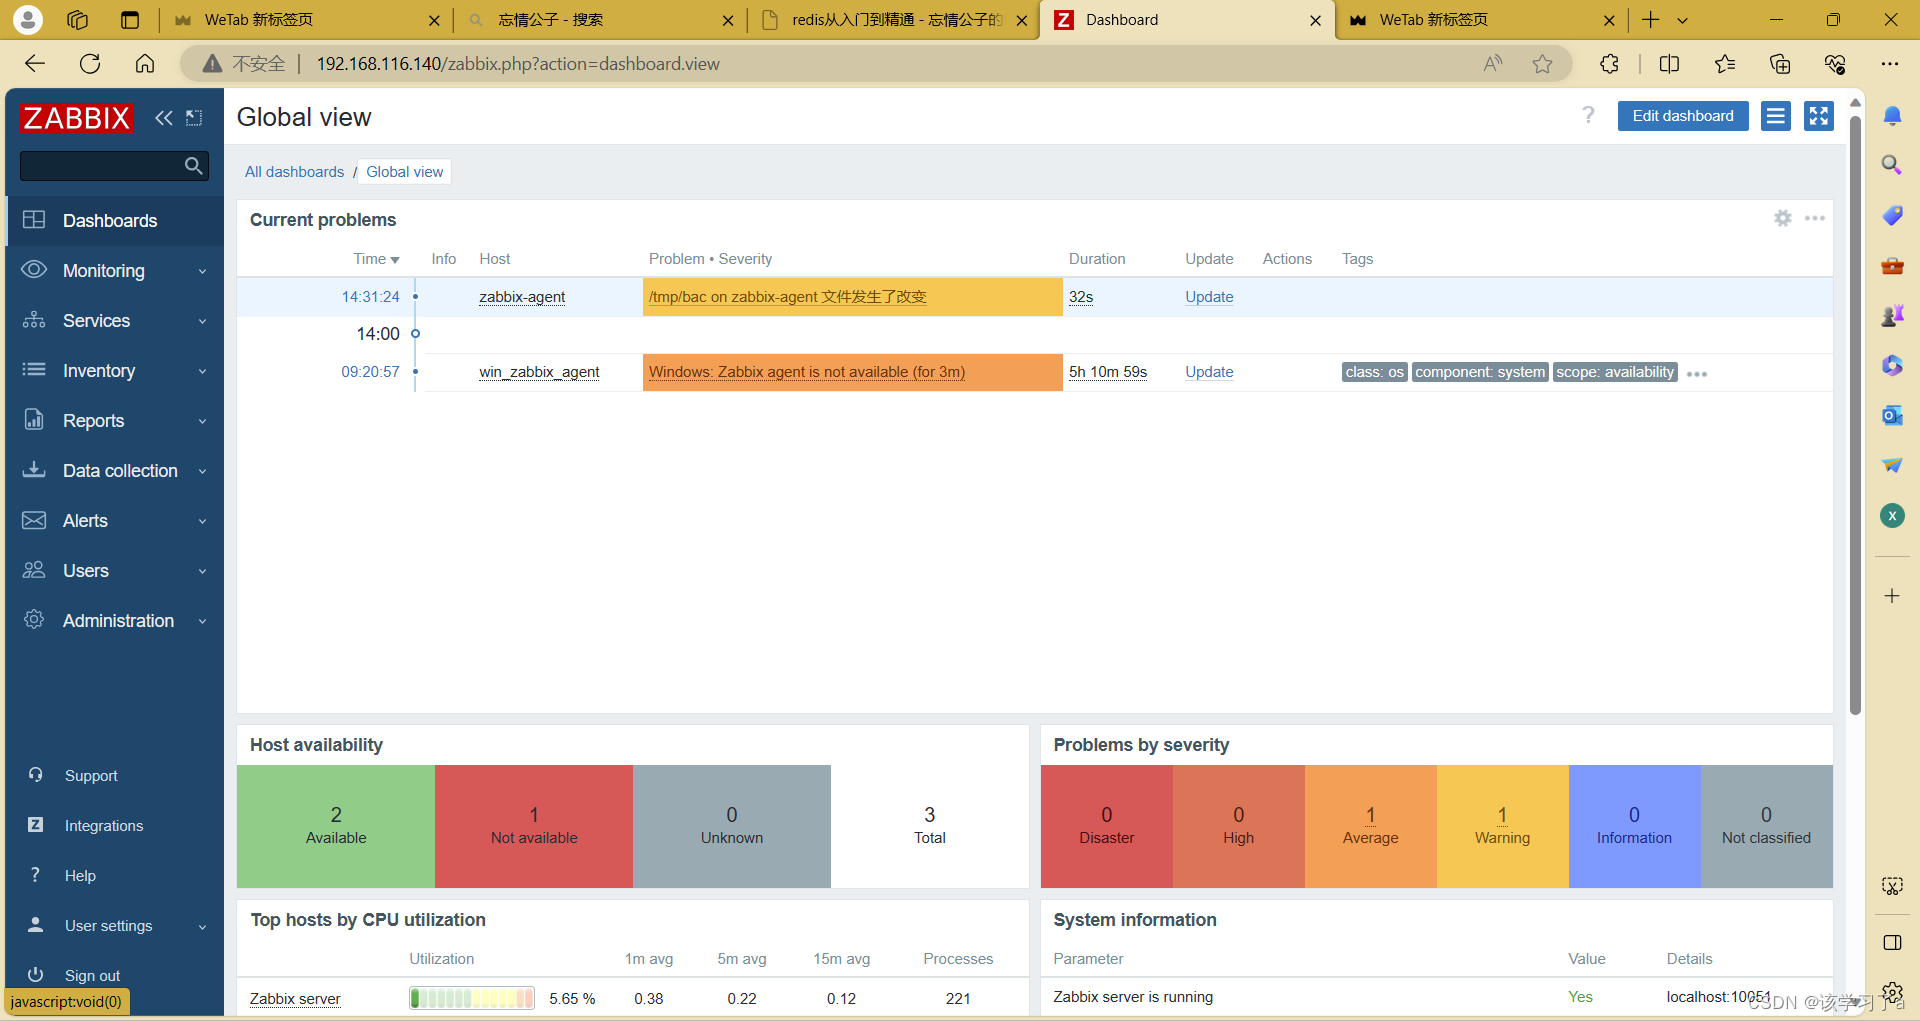Open /tmp/bac file changed problem
Viewport: 1920px width, 1021px height.
tap(788, 297)
